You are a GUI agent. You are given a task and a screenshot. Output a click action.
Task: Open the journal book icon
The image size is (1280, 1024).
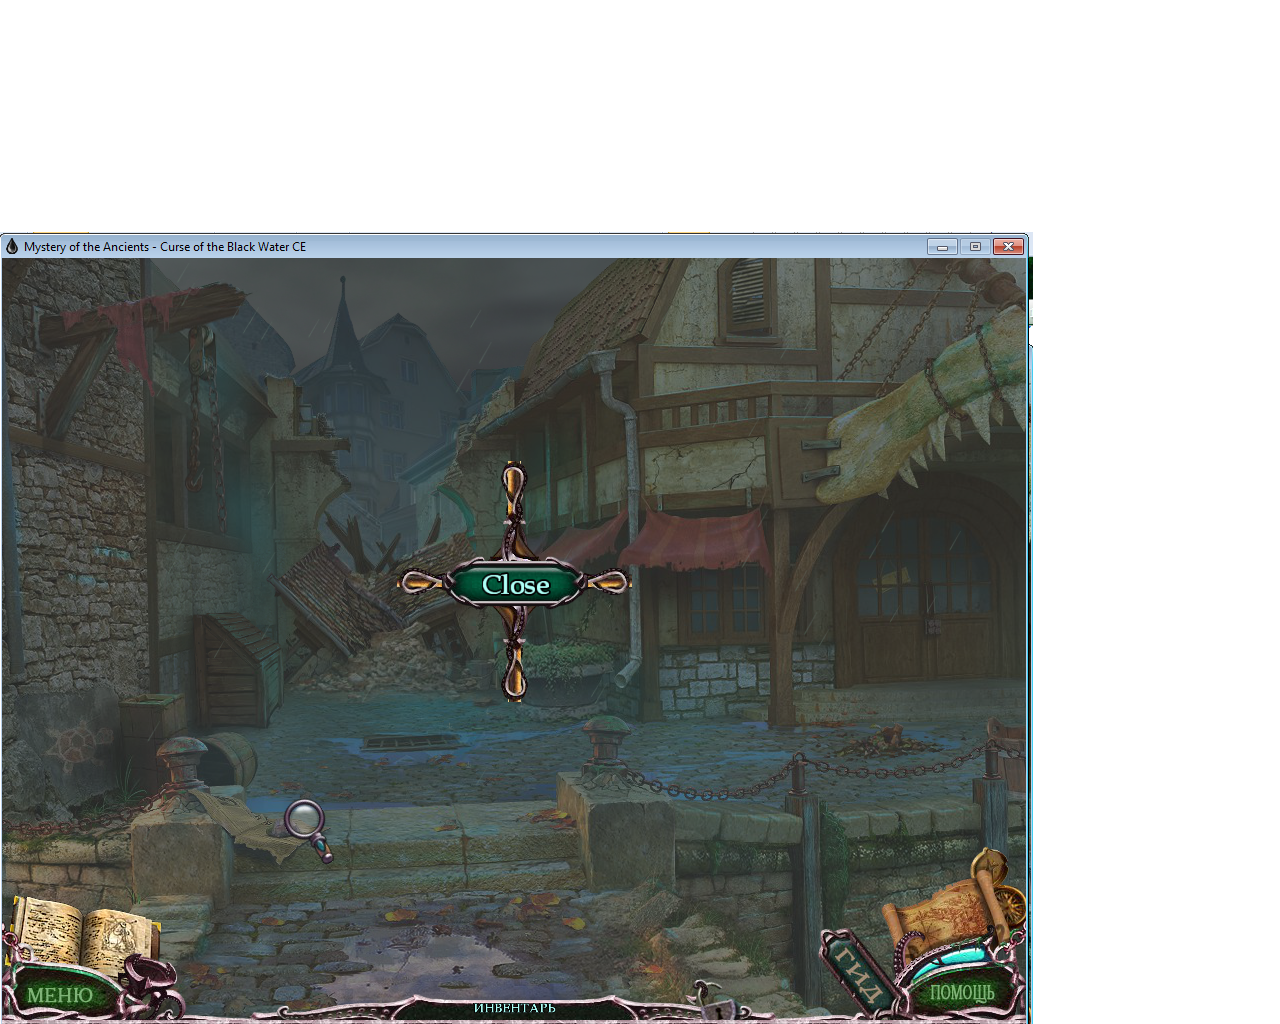pyautogui.click(x=84, y=934)
